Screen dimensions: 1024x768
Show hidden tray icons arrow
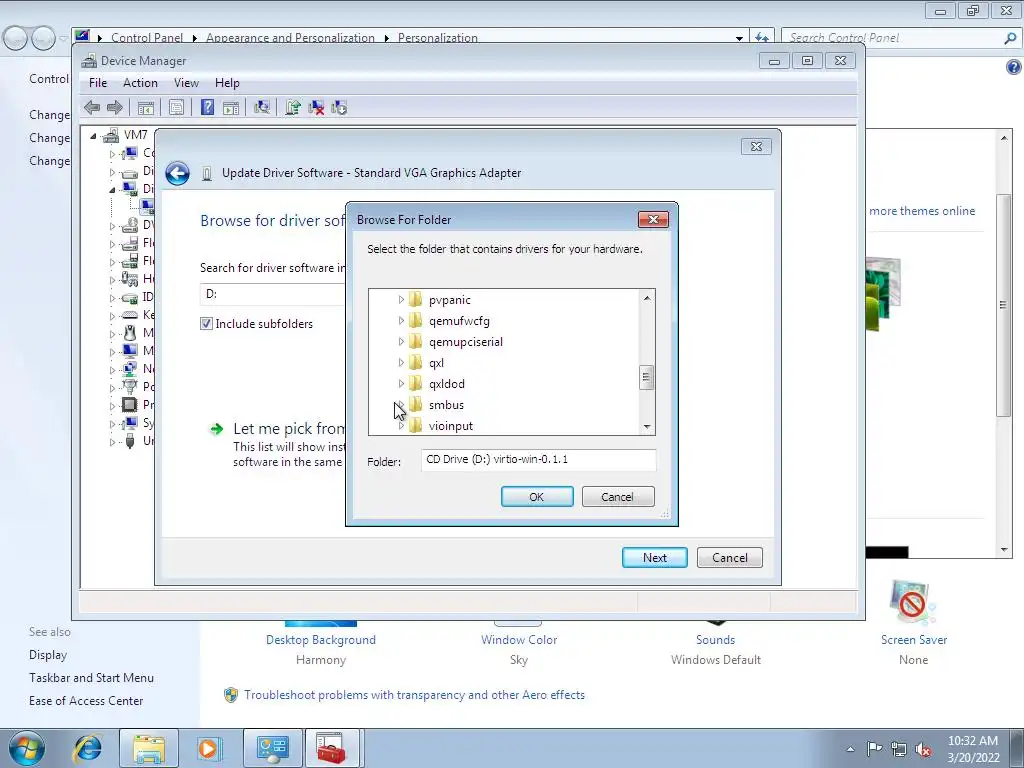850,749
